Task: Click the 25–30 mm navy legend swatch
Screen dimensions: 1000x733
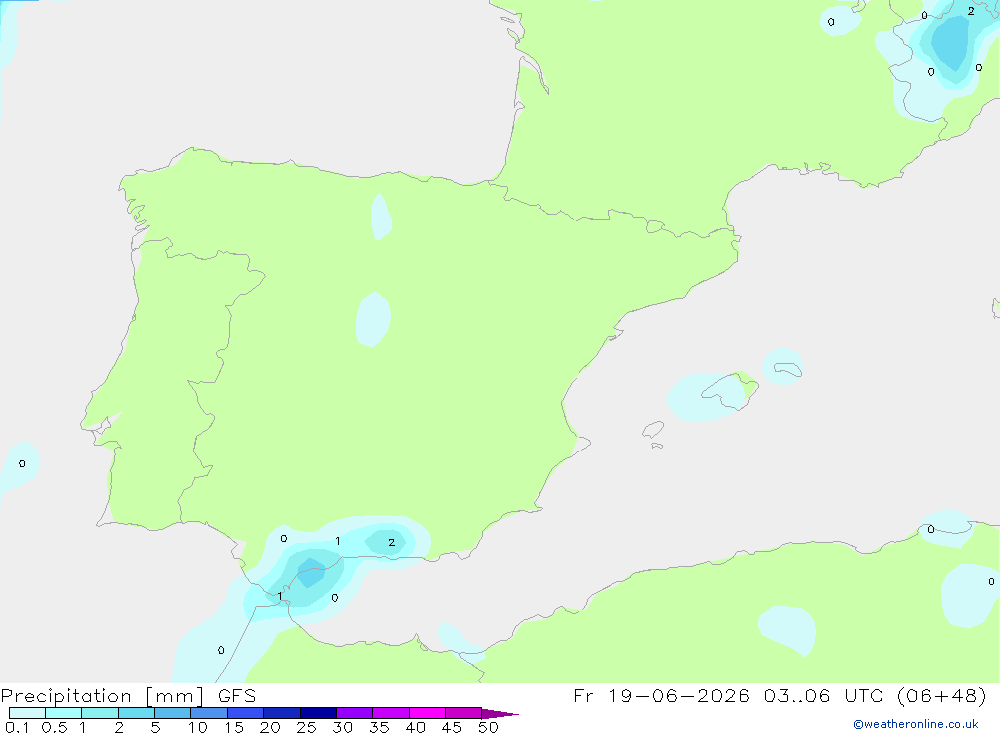Action: (318, 713)
